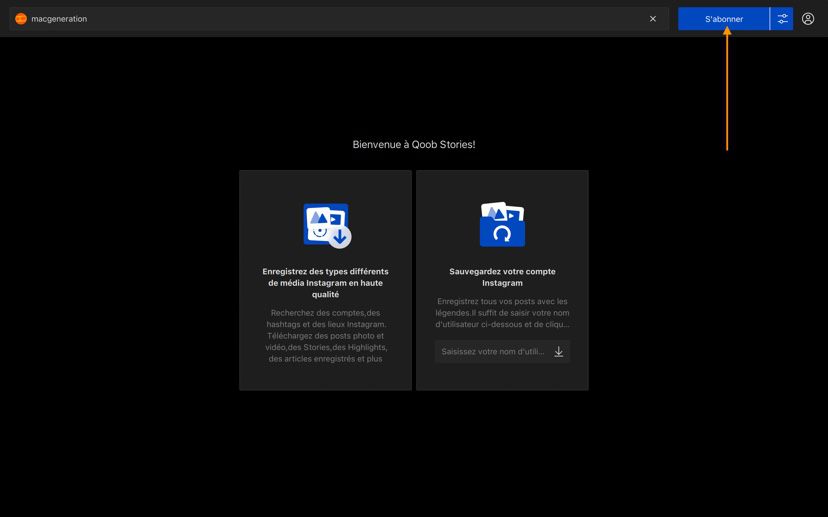Screen dimensions: 828x517
Task: Click the media download illustration icon
Action: click(327, 225)
